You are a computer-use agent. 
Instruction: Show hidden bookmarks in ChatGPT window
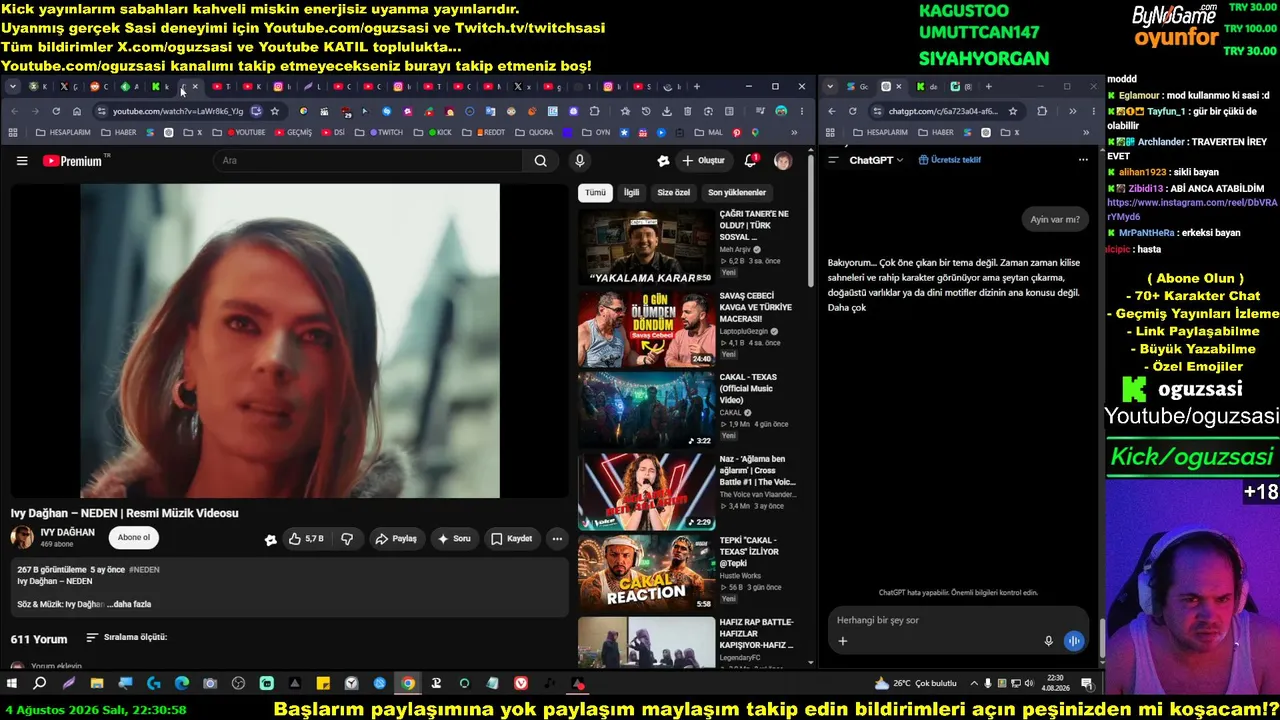click(x=1085, y=132)
